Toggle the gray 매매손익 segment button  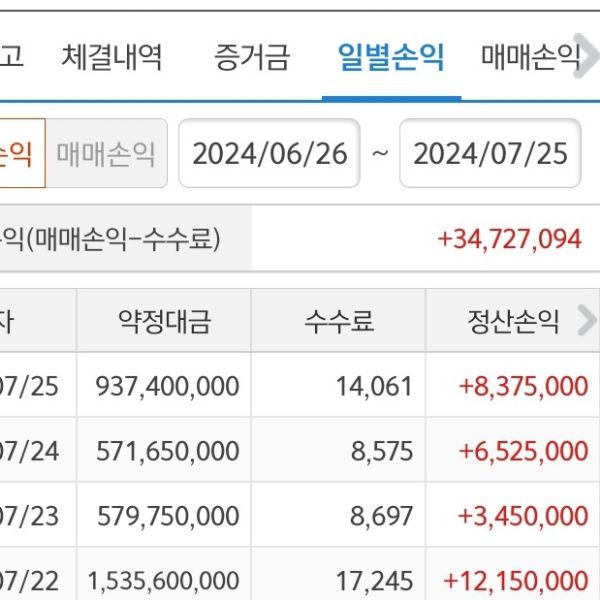106,154
